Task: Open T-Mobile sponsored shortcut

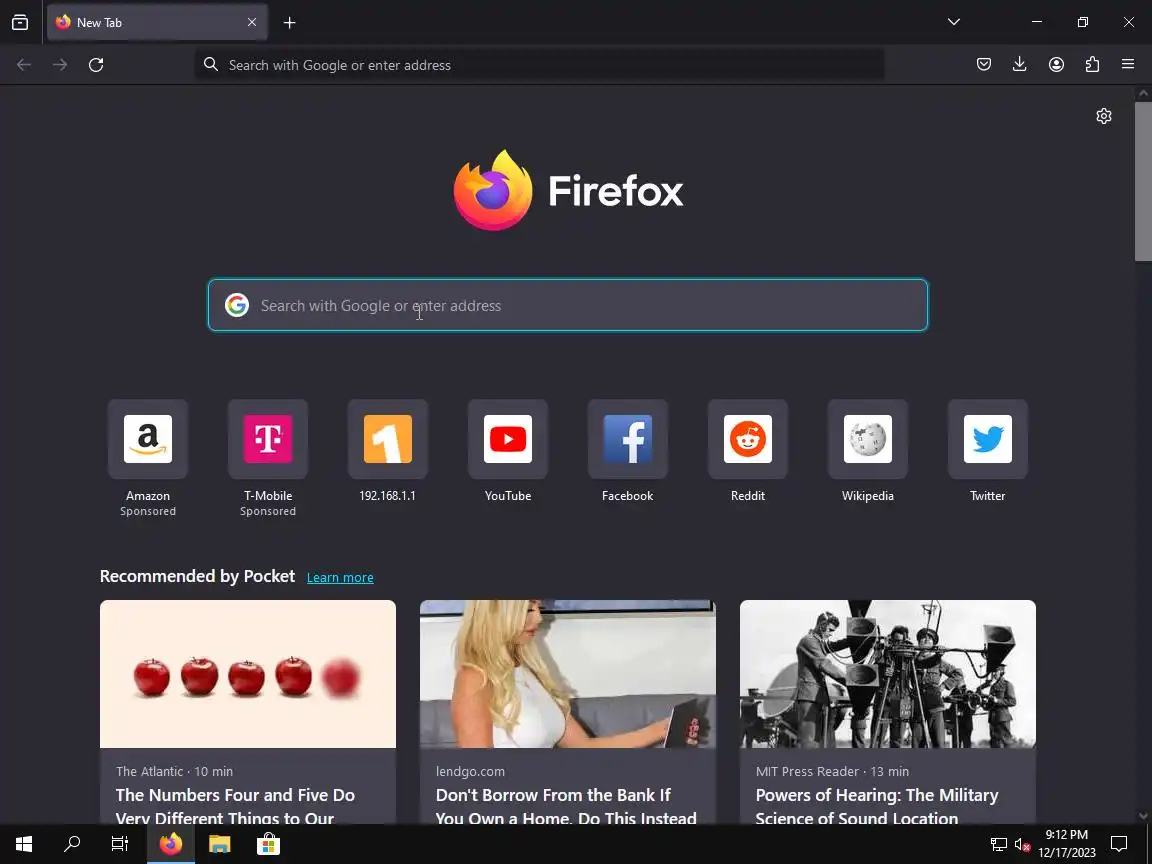Action: (x=268, y=439)
